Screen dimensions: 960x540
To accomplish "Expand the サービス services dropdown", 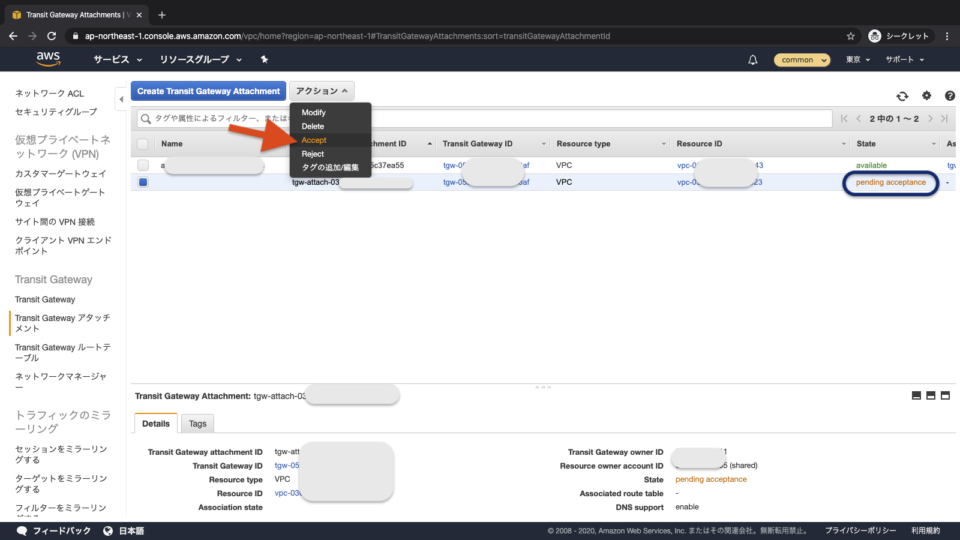I will 118,59.
